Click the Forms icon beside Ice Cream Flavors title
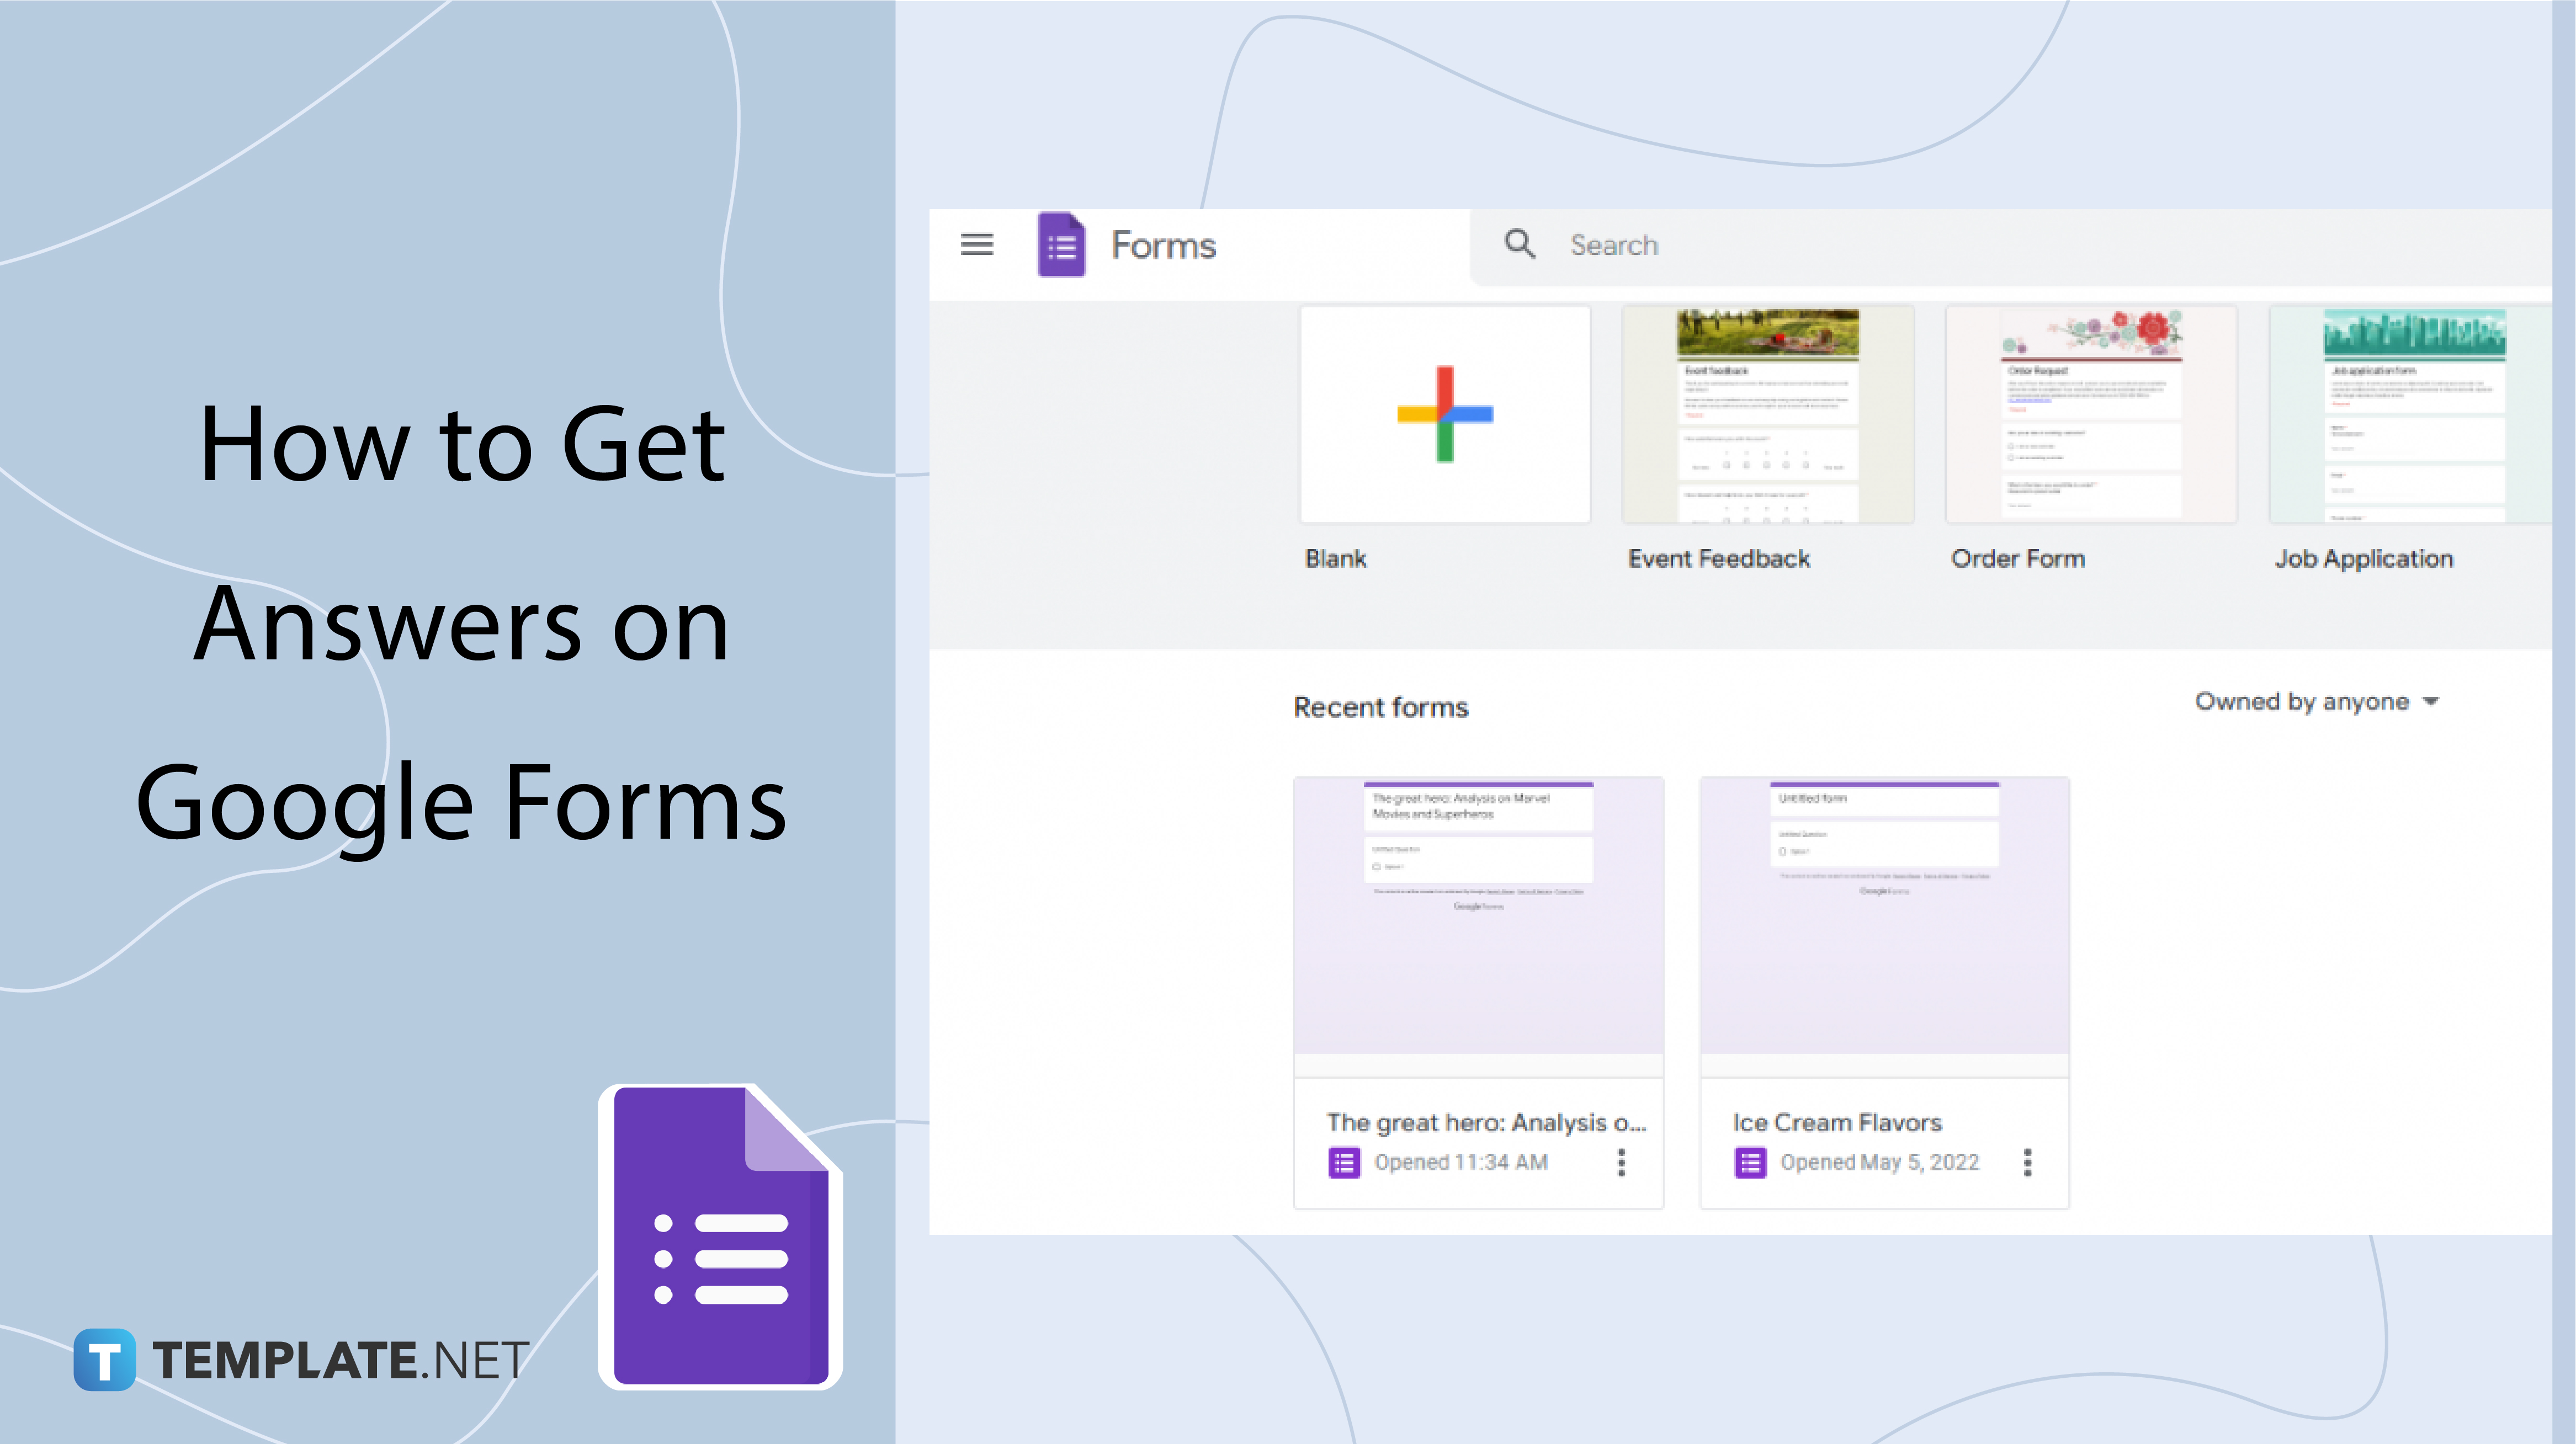Image resolution: width=2576 pixels, height=1444 pixels. tap(1751, 1162)
